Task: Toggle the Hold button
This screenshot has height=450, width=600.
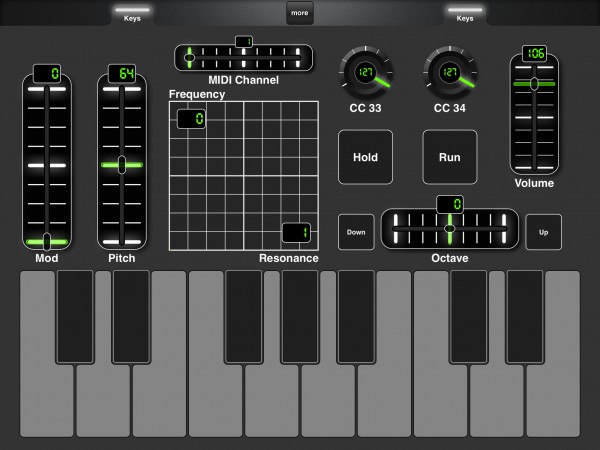Action: 365,157
